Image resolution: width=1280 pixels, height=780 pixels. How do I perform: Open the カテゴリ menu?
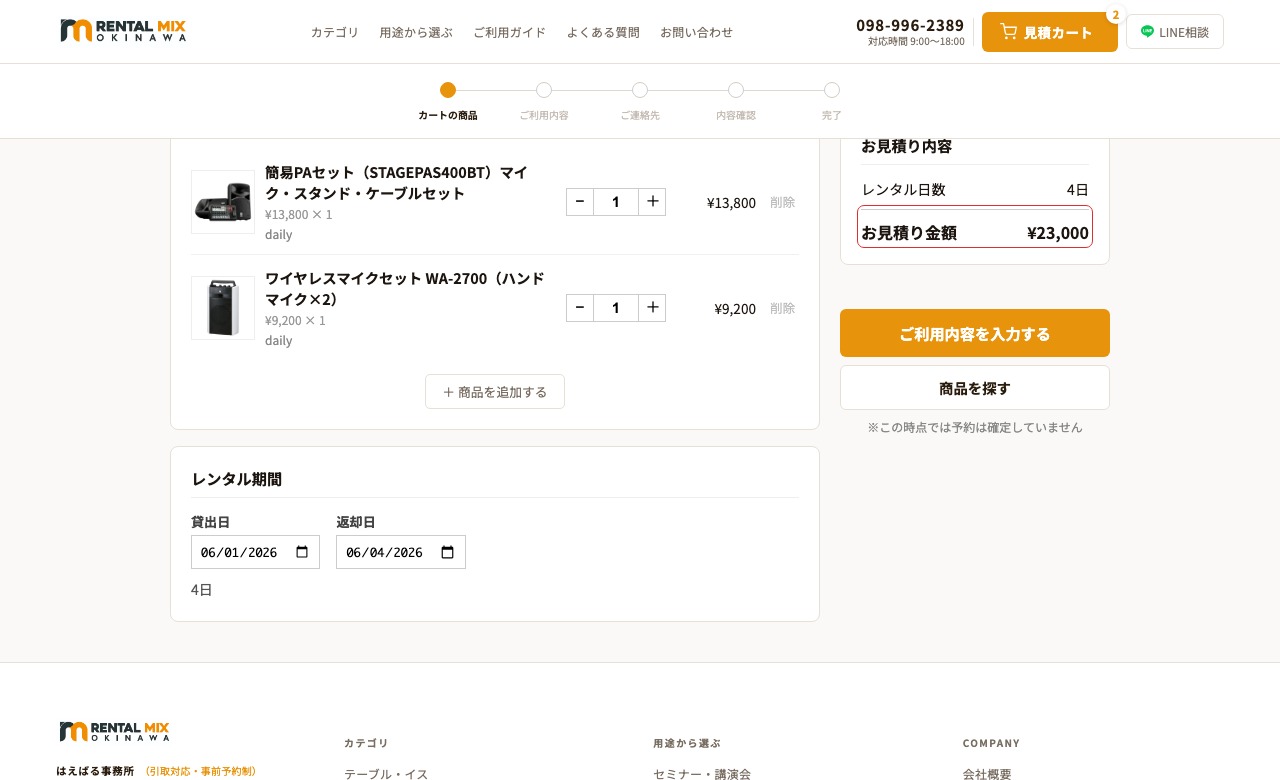coord(335,32)
